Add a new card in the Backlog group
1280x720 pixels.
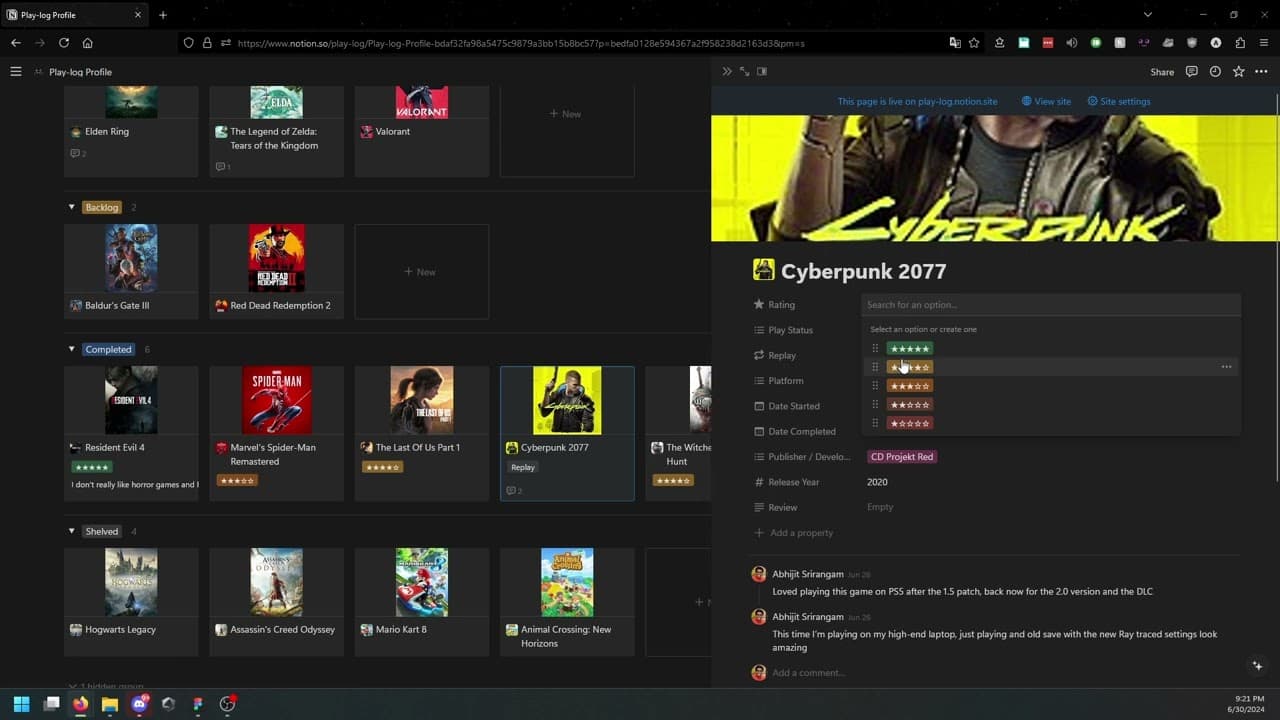tap(422, 272)
